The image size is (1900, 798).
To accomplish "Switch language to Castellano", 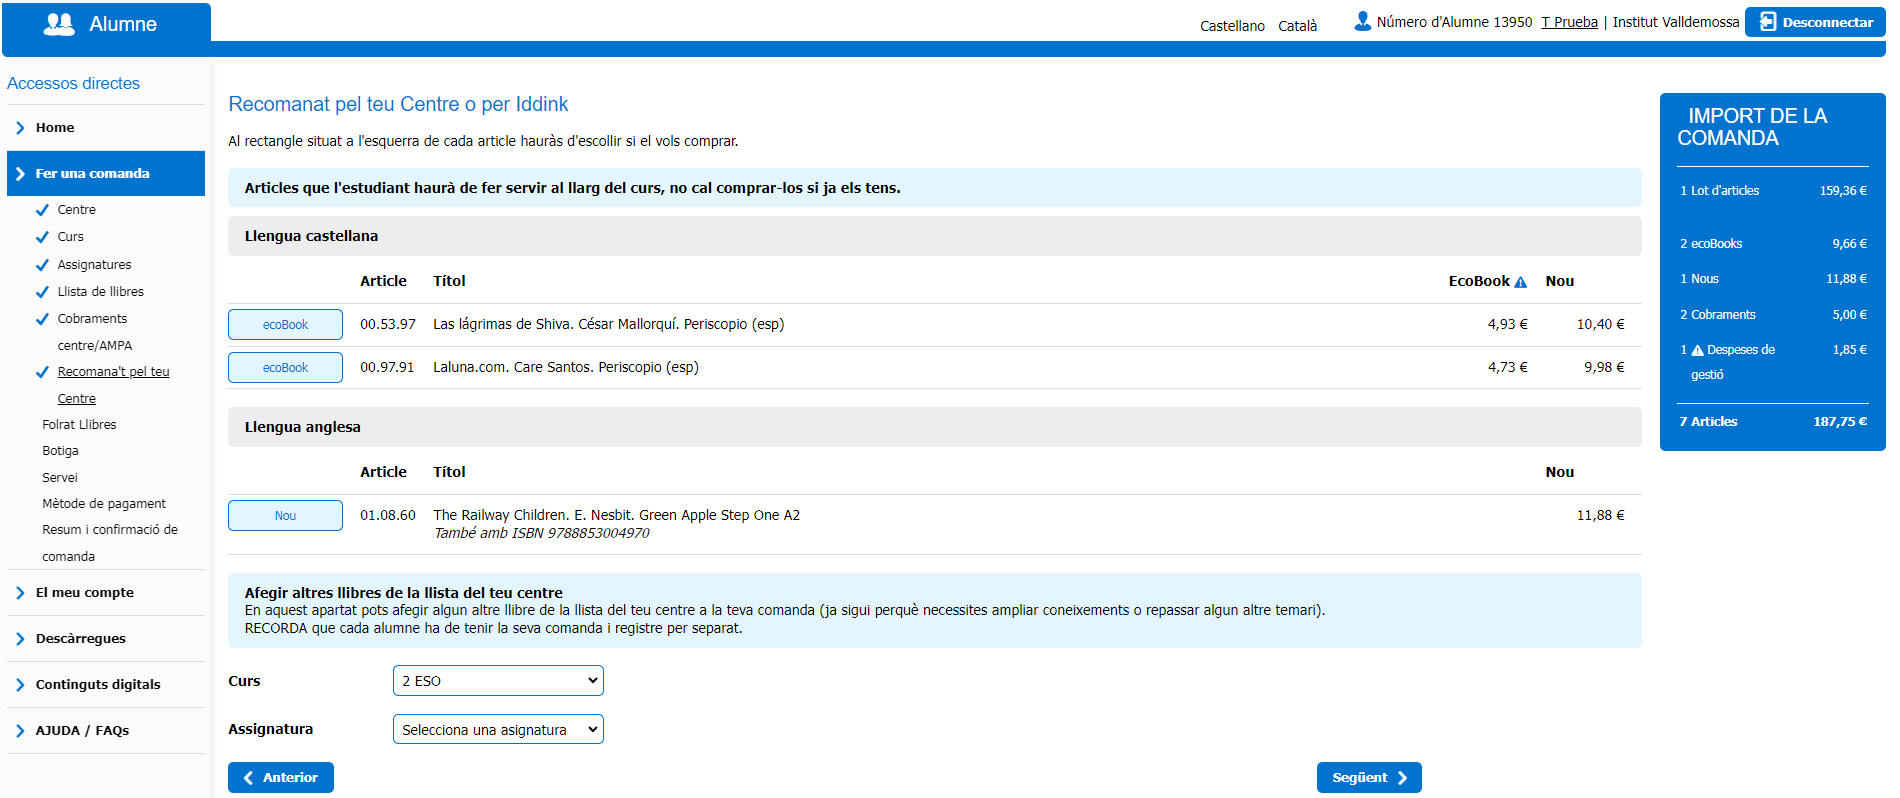I will [x=1232, y=26].
